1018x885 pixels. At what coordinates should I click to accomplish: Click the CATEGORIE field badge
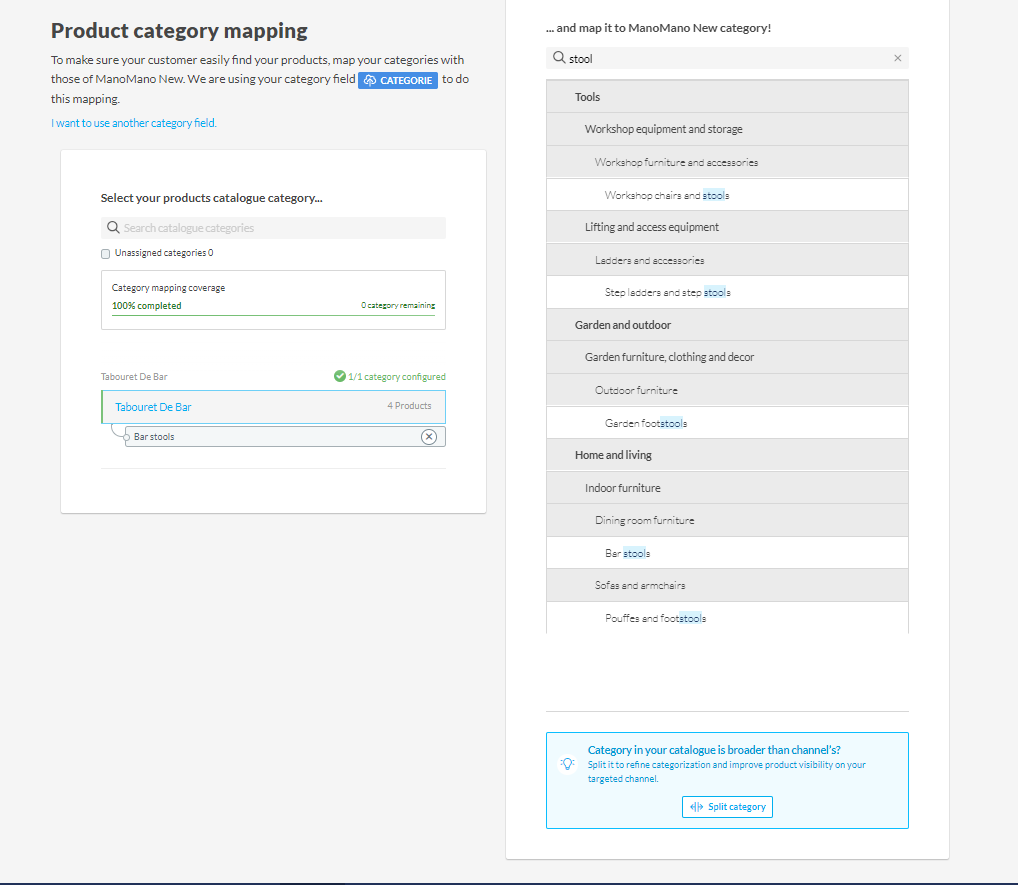pos(398,80)
